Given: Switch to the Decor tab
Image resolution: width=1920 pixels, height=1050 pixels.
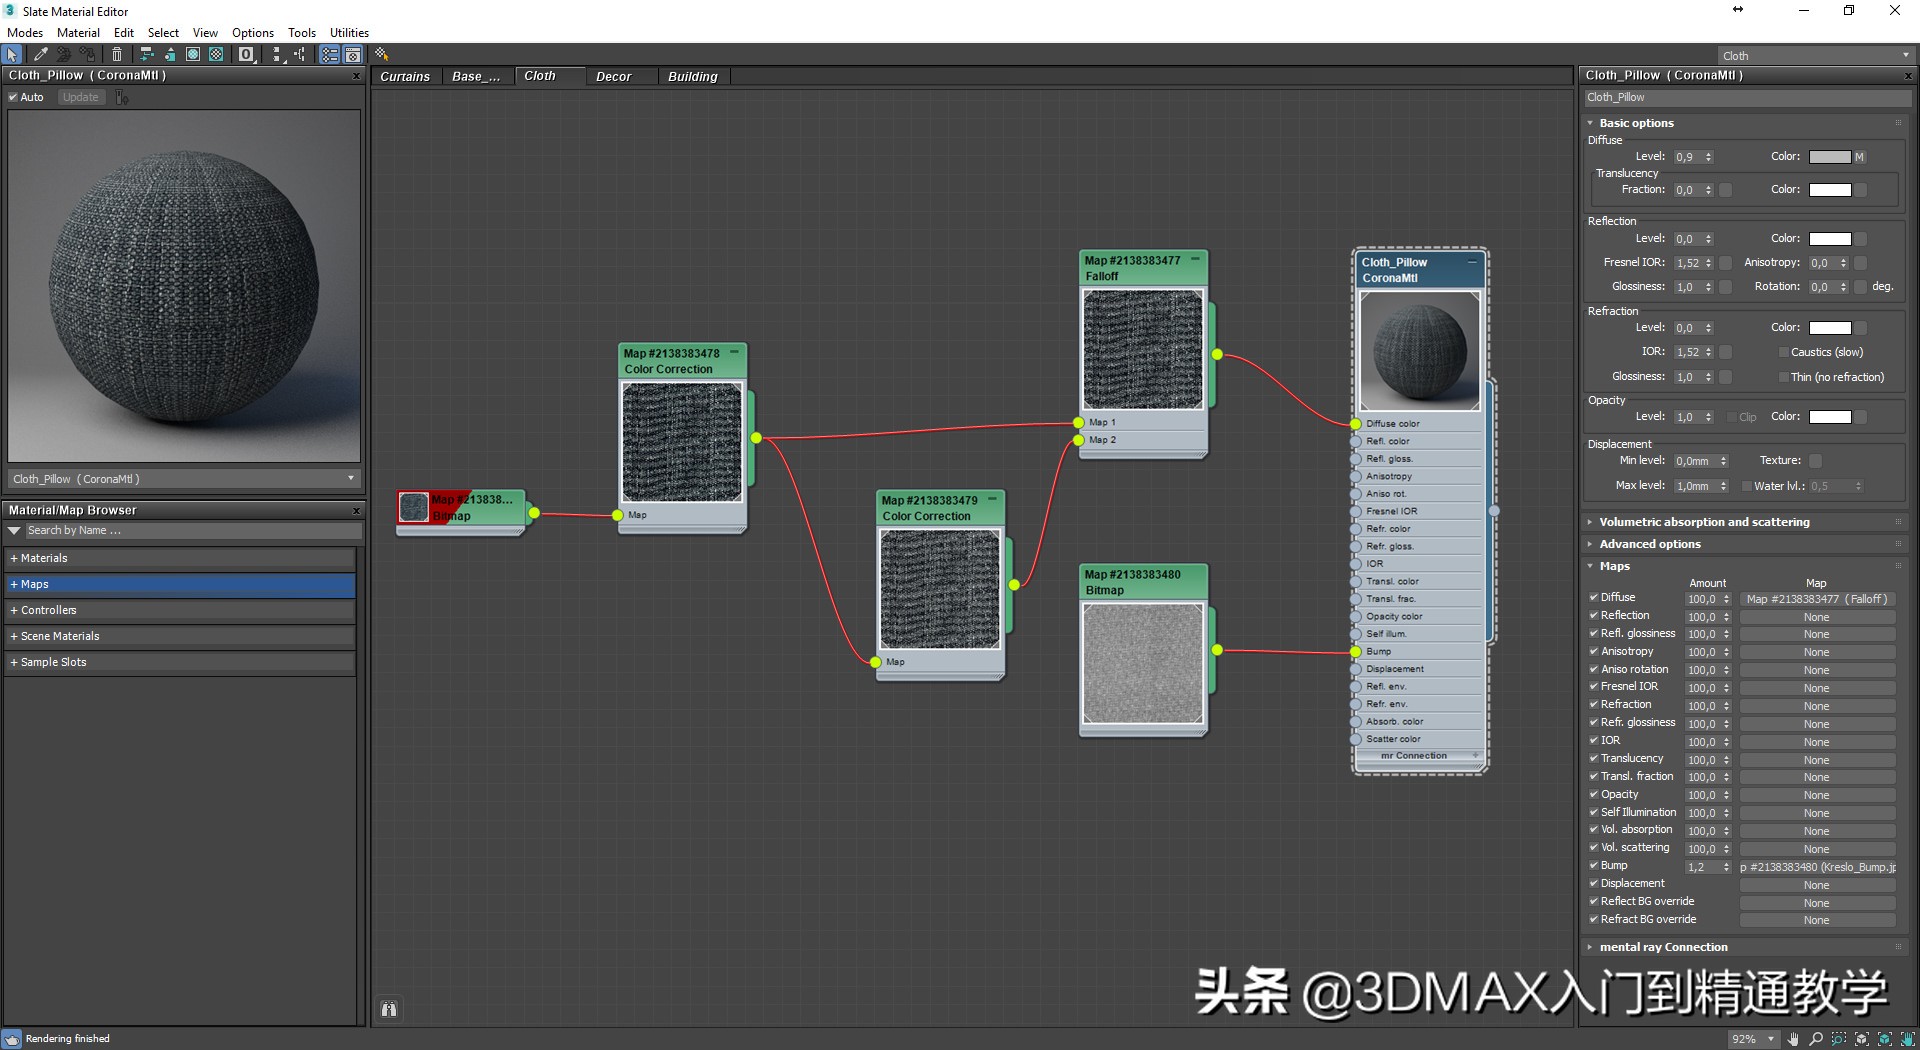Looking at the screenshot, I should 613,76.
